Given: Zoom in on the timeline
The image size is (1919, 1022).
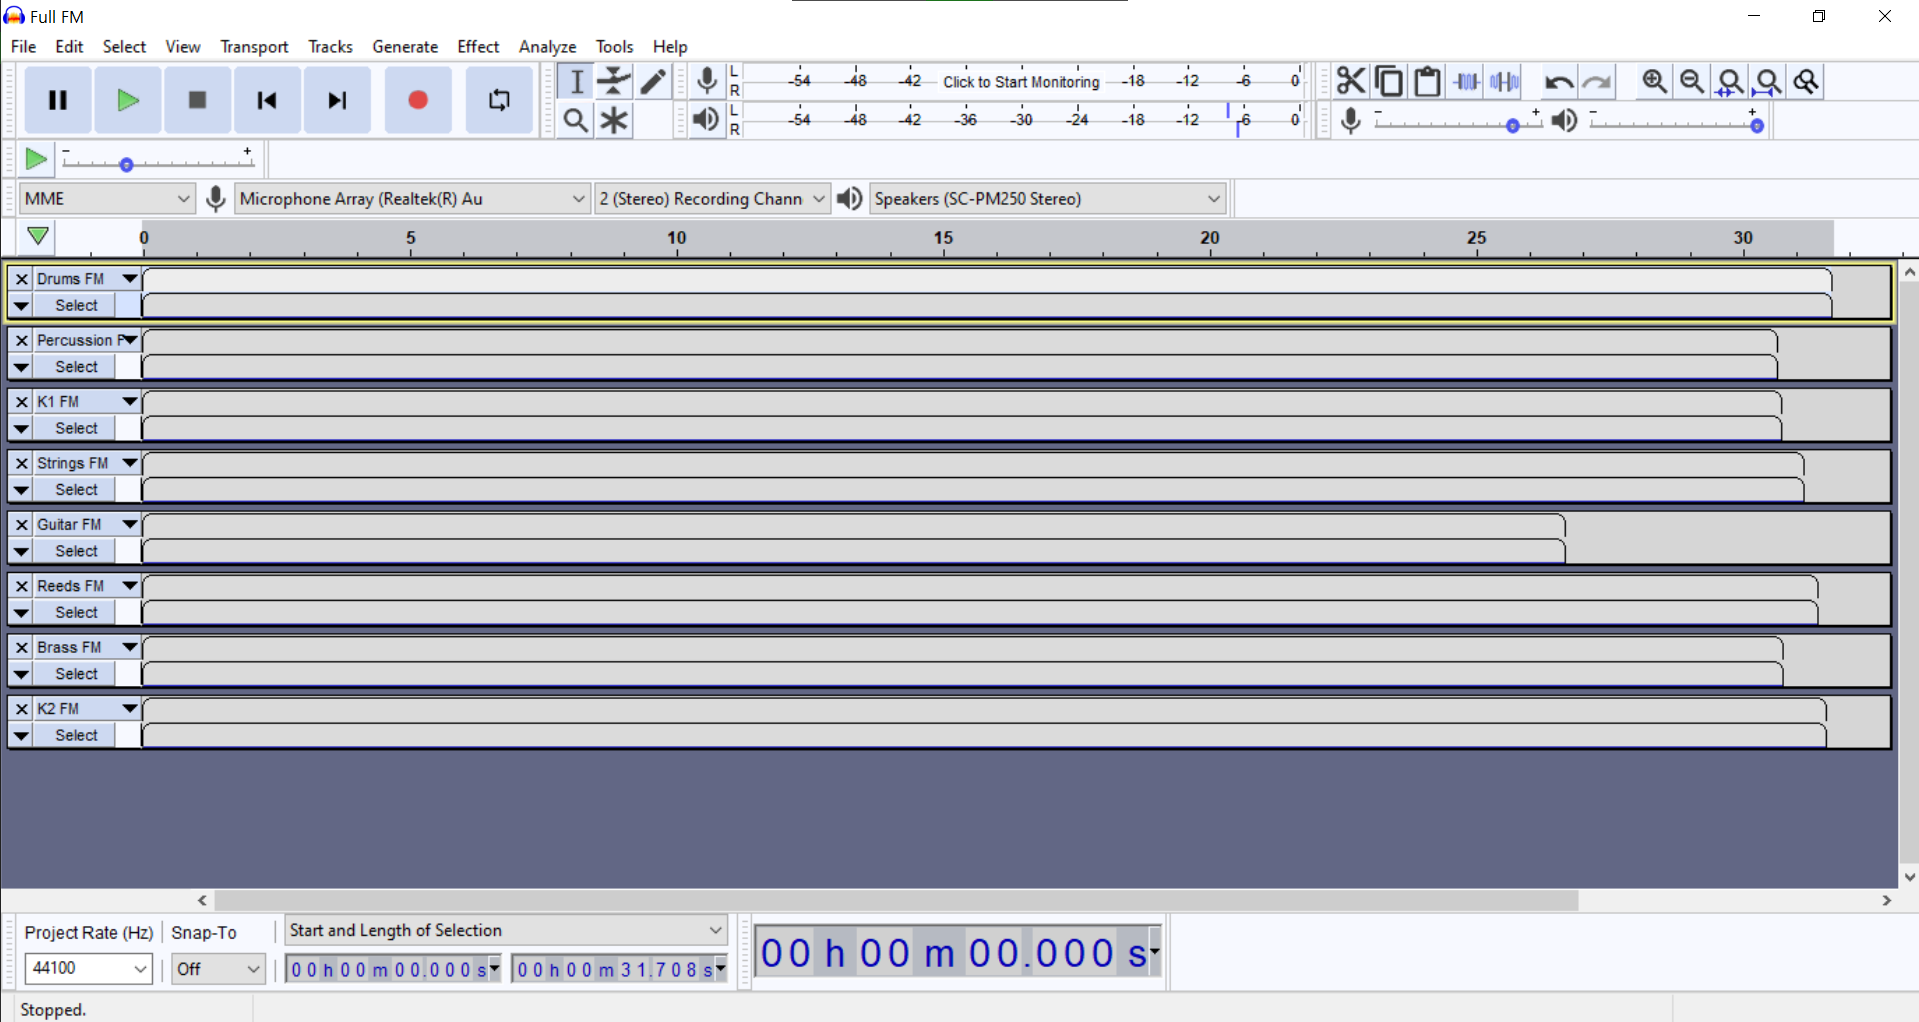Looking at the screenshot, I should click(1654, 81).
